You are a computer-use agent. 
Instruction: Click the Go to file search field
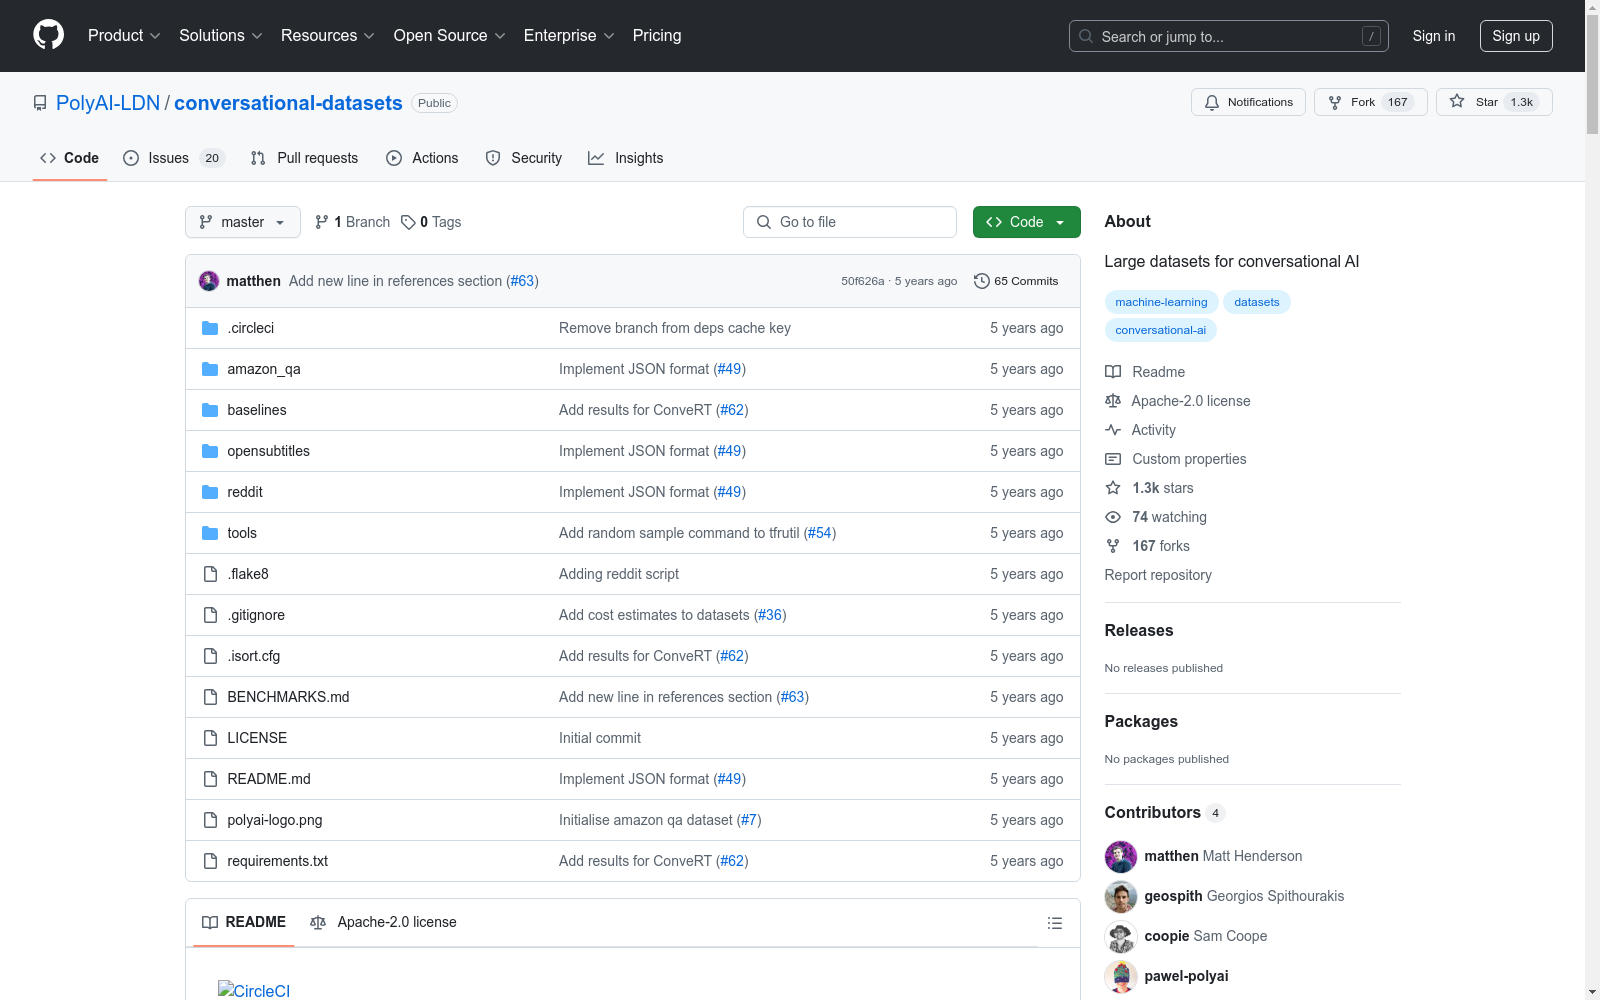click(x=850, y=222)
